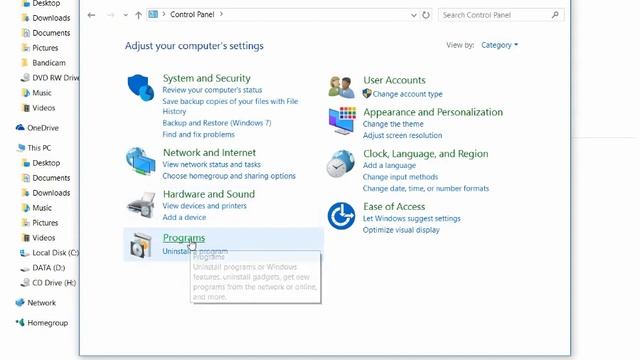Open the Clock, Language, and Region icon
The image size is (640, 360).
(x=341, y=163)
